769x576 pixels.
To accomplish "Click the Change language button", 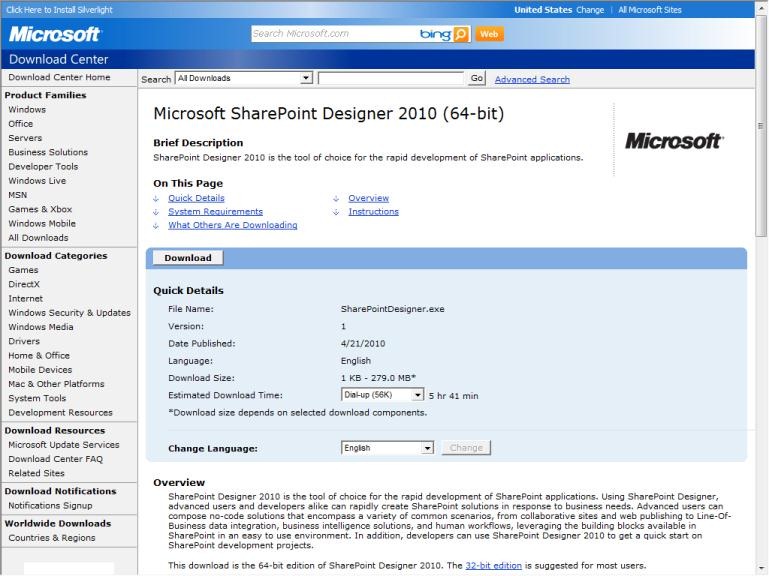I will pos(466,448).
